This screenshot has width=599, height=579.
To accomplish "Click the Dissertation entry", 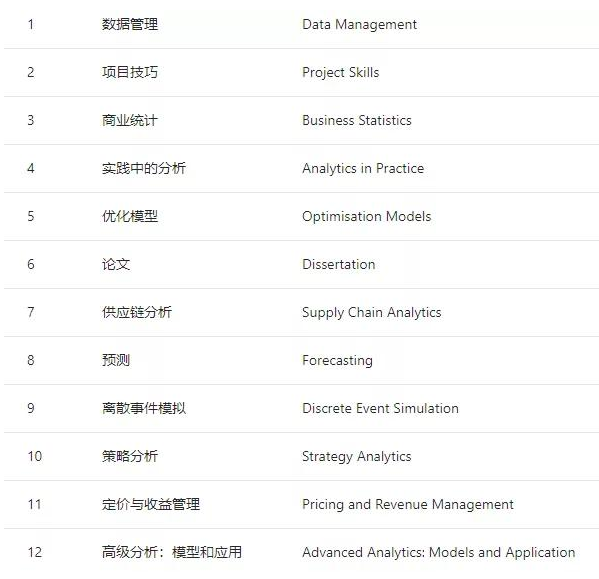I will tap(338, 264).
